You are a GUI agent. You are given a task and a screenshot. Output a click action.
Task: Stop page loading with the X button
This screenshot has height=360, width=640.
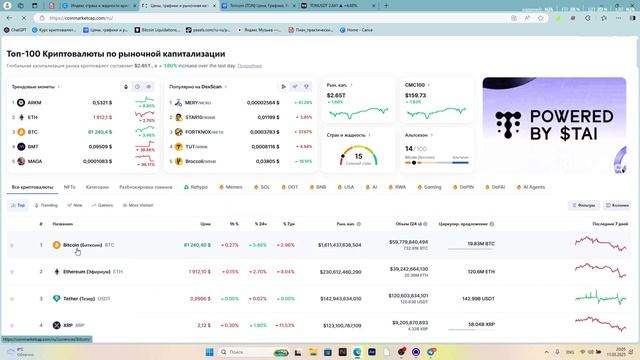[23, 18]
